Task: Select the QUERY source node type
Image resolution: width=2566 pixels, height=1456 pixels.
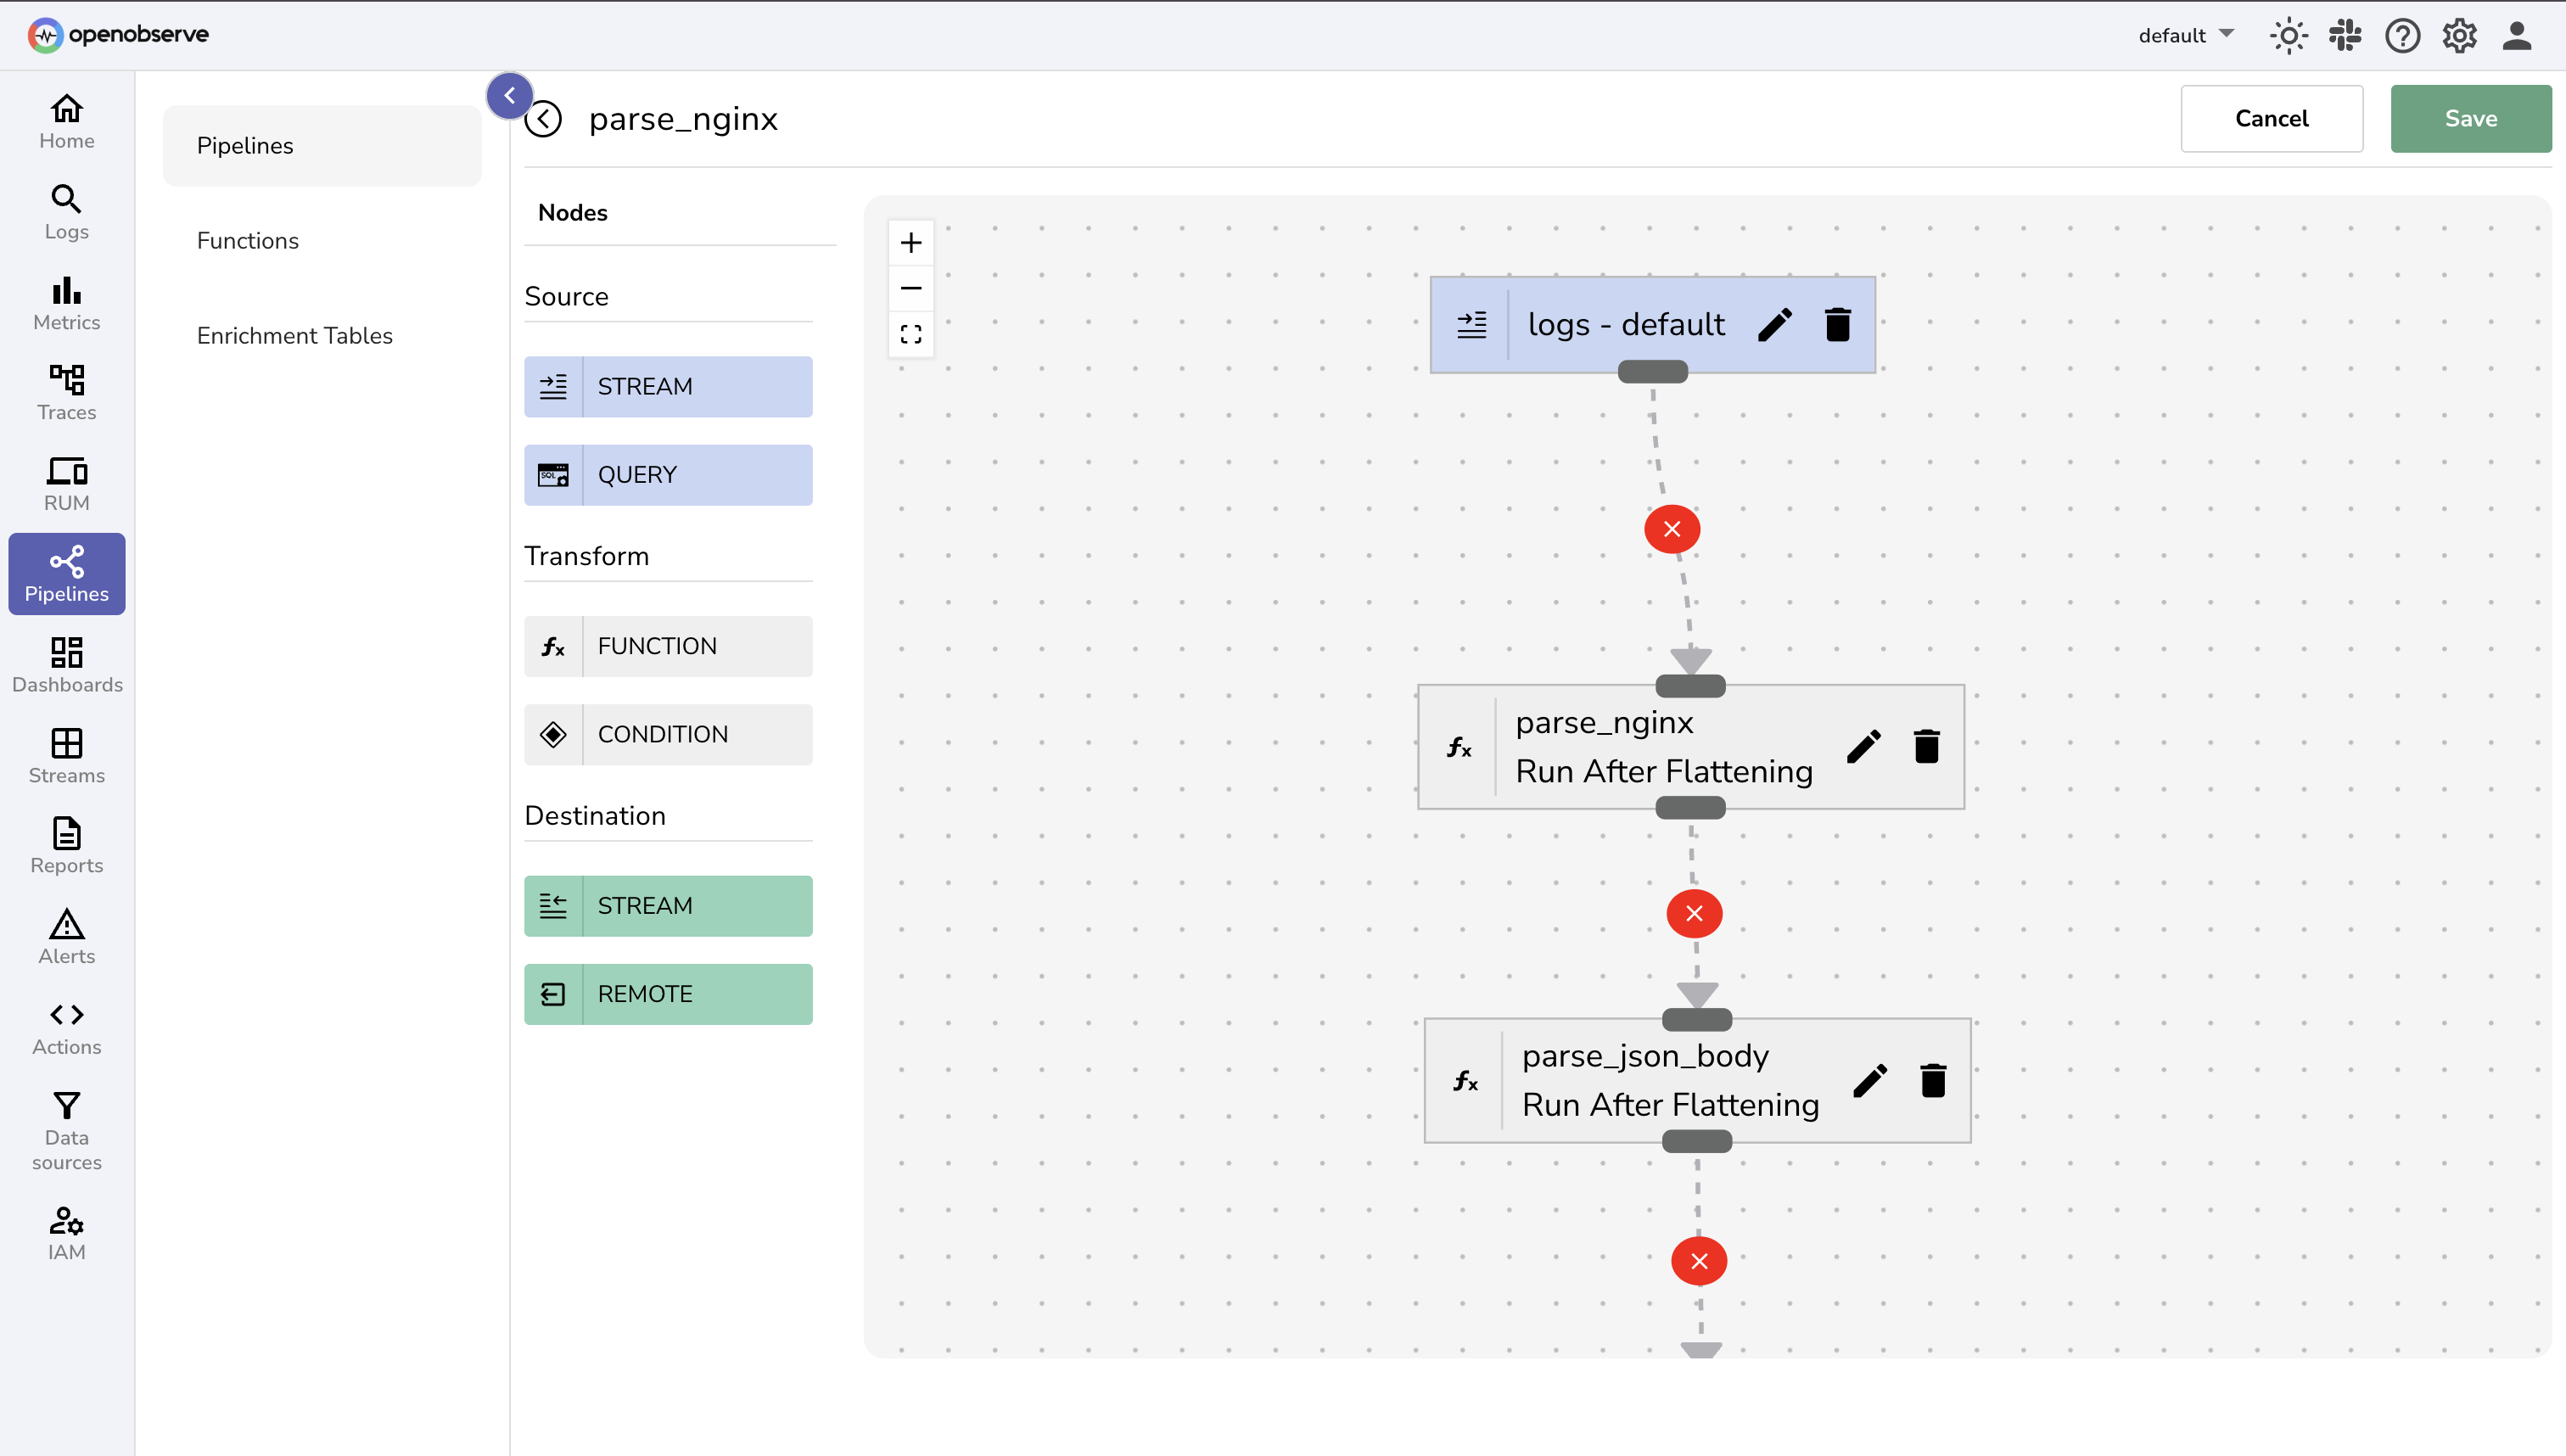Action: click(667, 474)
